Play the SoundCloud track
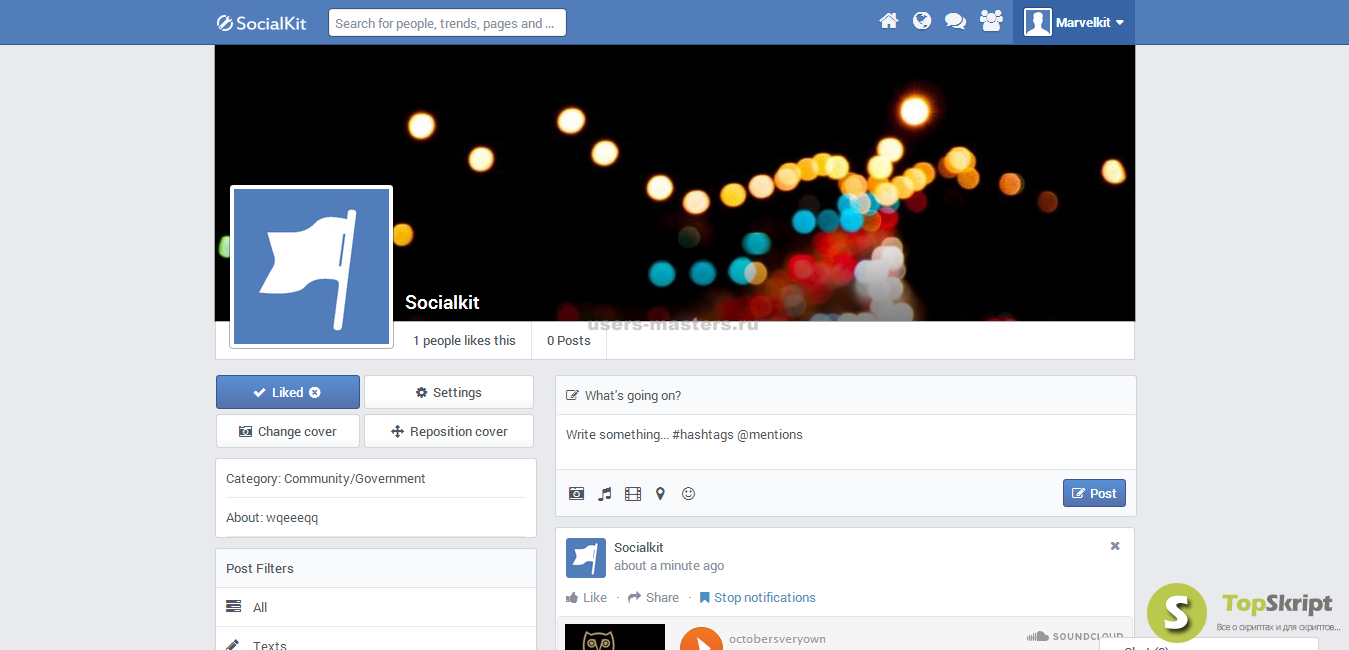The width and height of the screenshot is (1349, 650). point(701,639)
